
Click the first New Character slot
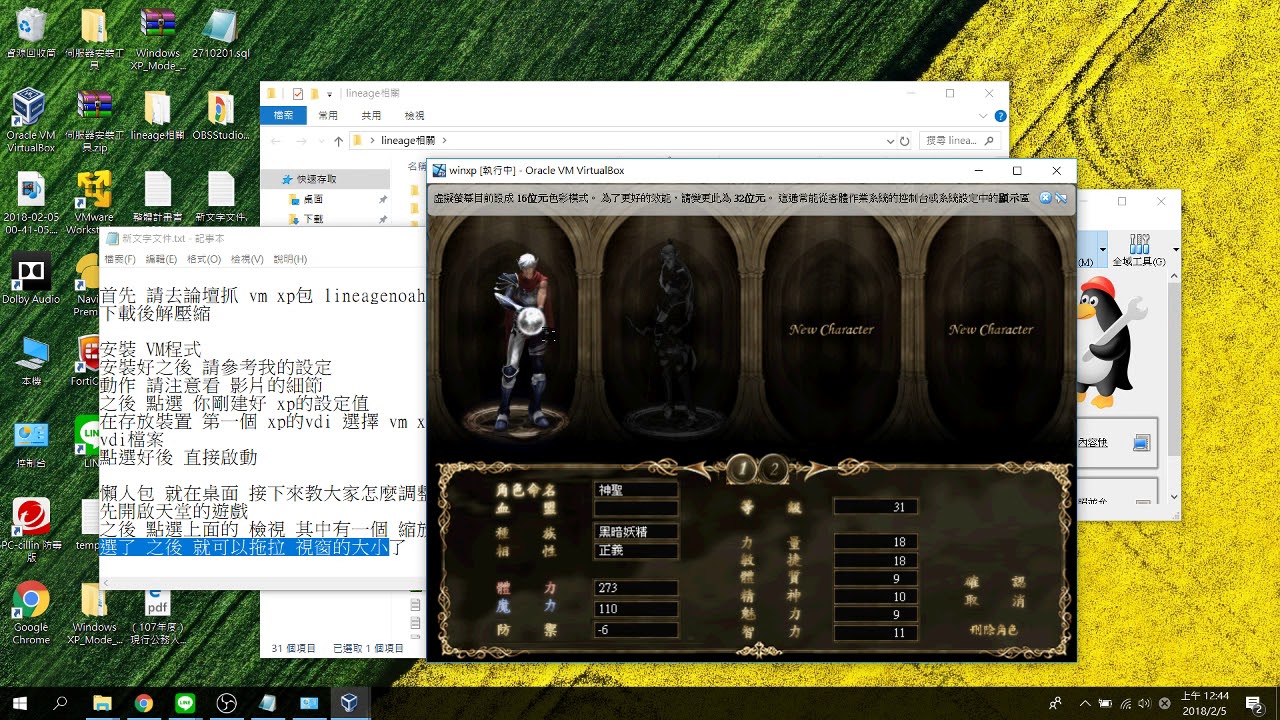(832, 329)
